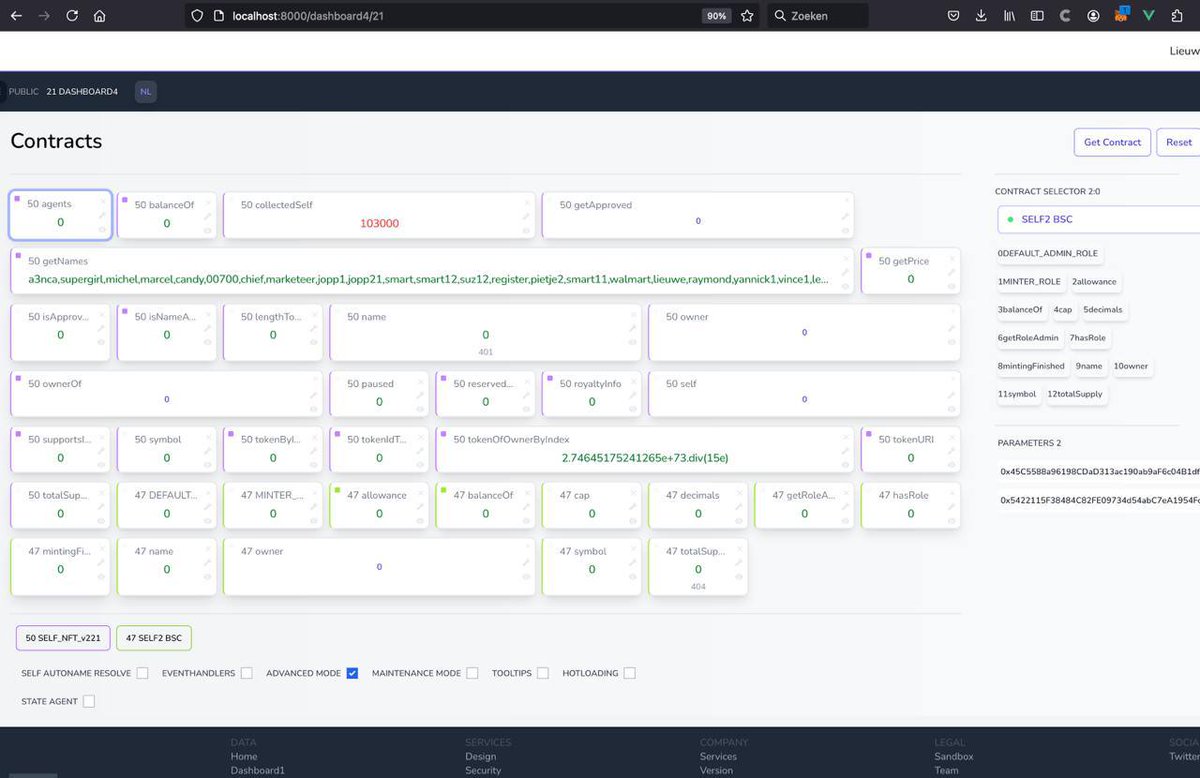Switch to the 50 SELF_NFT_v221 contract tab
Image resolution: width=1200 pixels, height=778 pixels.
[x=63, y=637]
